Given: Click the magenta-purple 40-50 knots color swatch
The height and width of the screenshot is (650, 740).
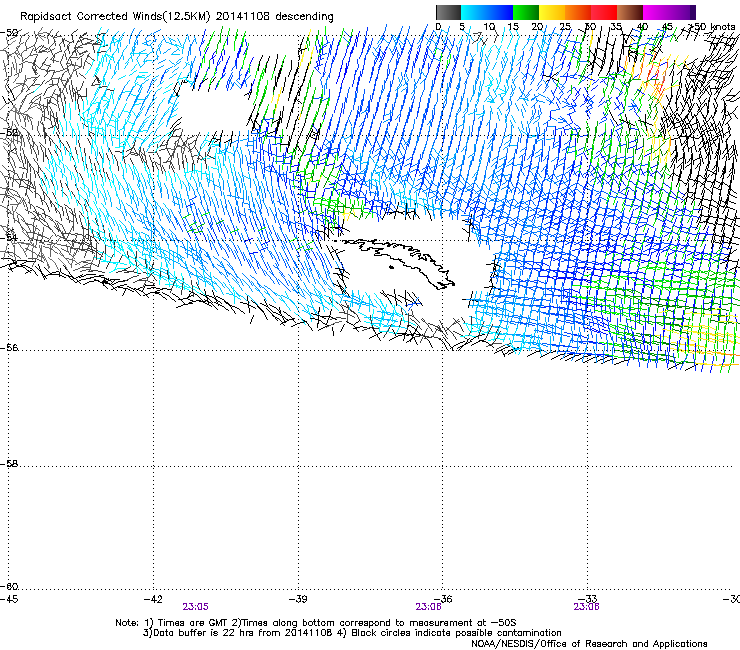Looking at the screenshot, I should click(x=669, y=12).
